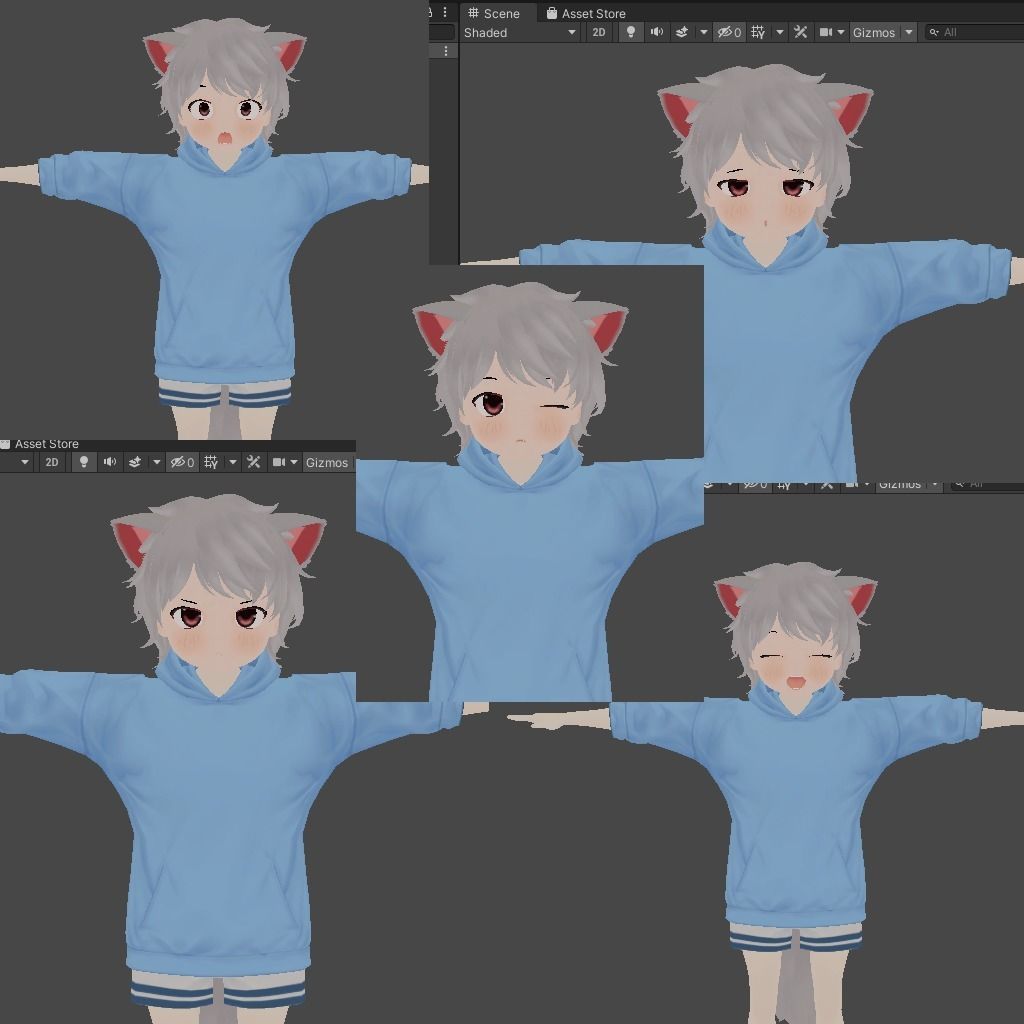Expand effects dropdown arrow in Shaded toolbar
1024x1024 pixels.
click(703, 32)
